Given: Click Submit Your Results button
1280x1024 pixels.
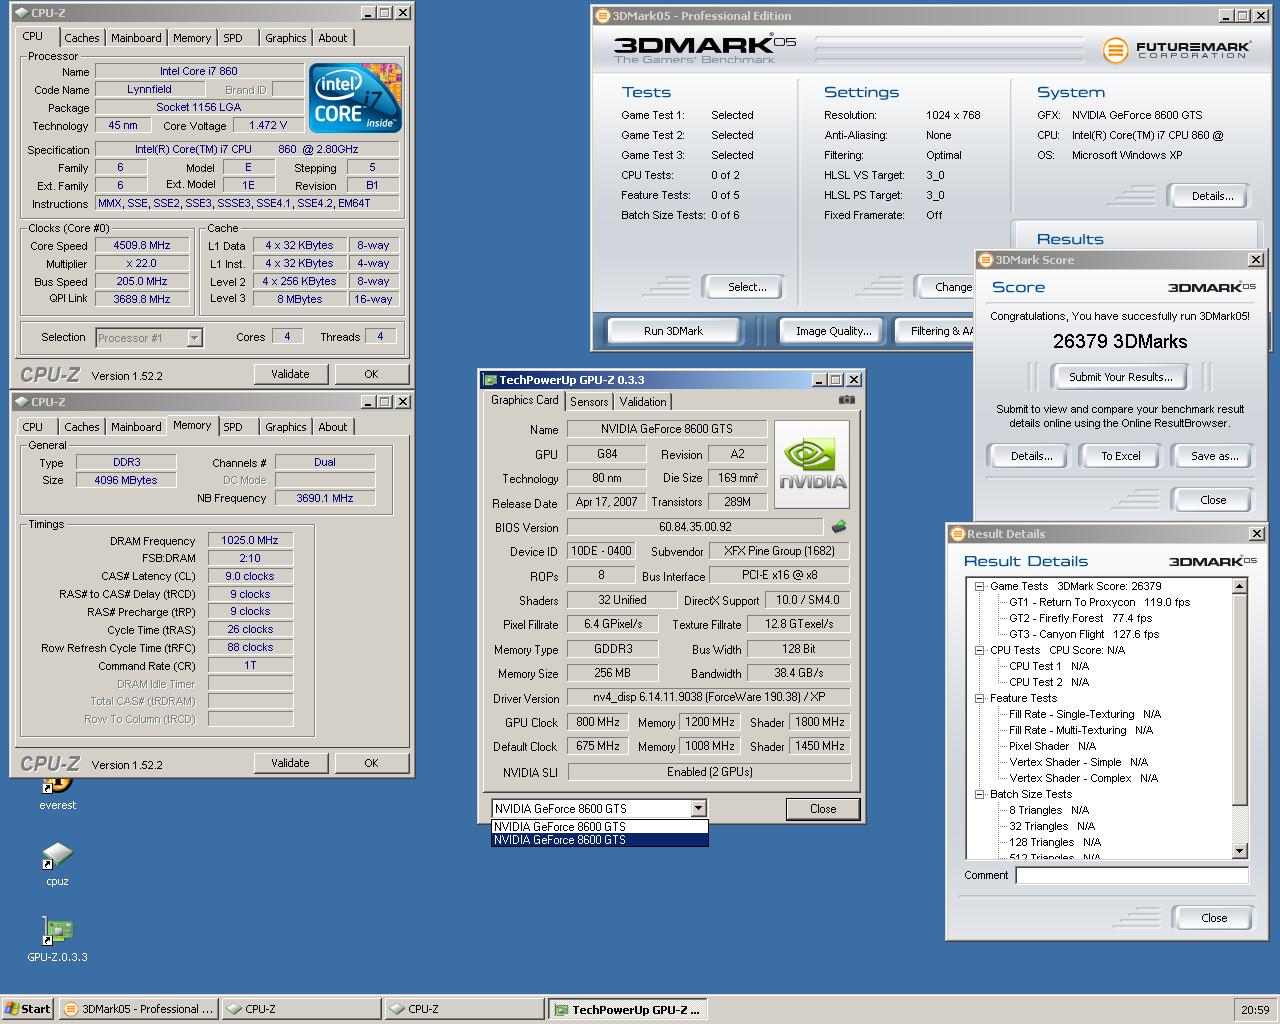Looking at the screenshot, I should coord(1120,377).
